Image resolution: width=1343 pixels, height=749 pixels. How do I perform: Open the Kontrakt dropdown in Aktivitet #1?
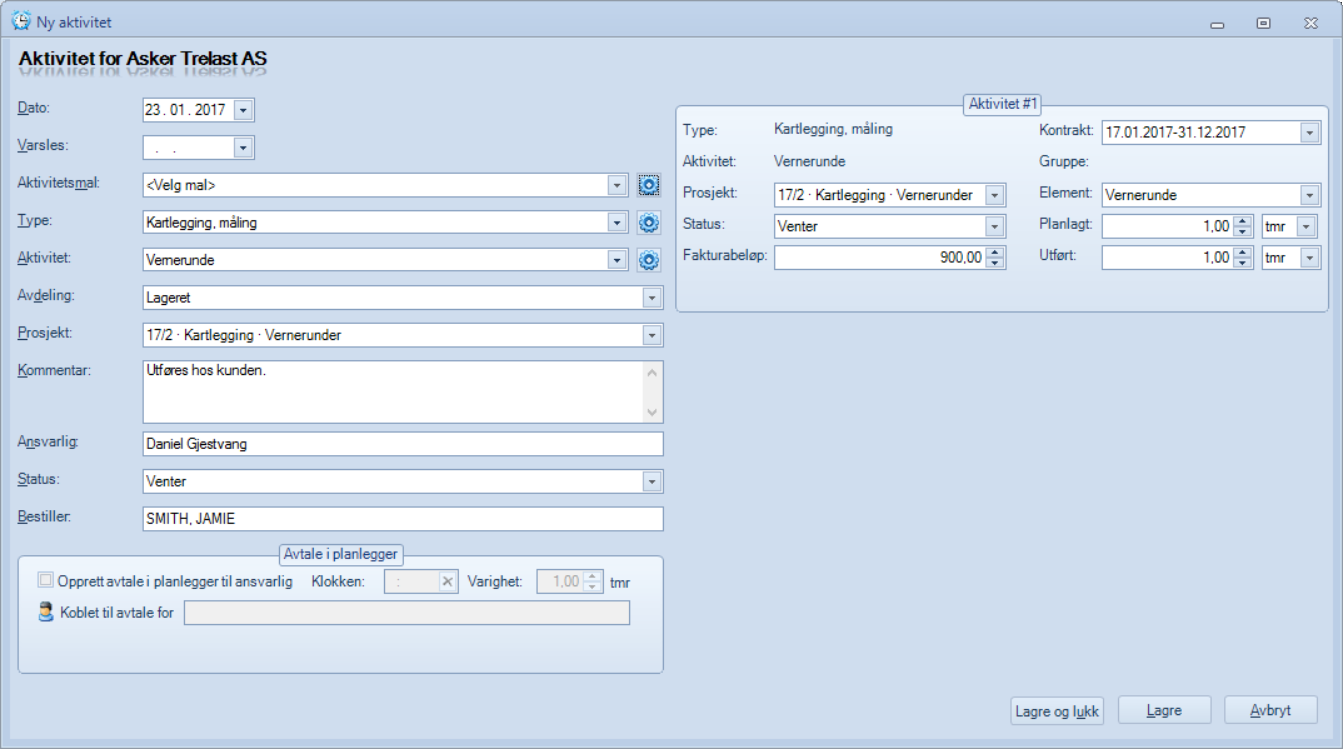pyautogui.click(x=1310, y=132)
